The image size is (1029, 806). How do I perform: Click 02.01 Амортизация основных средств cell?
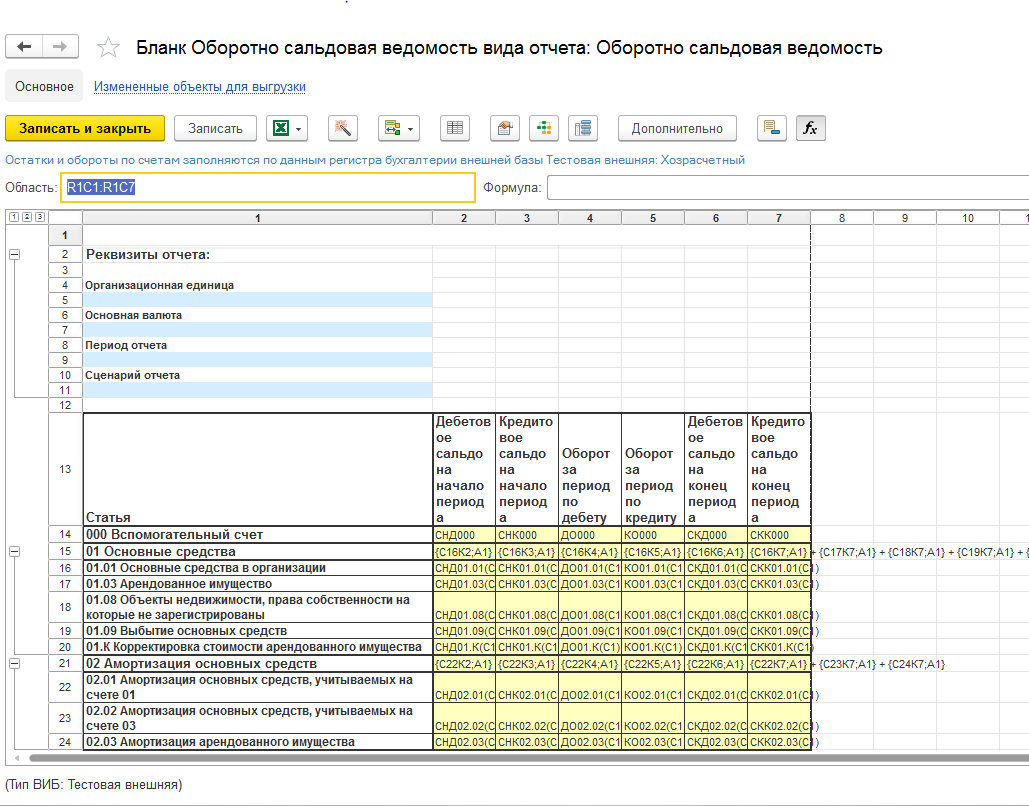coord(258,687)
